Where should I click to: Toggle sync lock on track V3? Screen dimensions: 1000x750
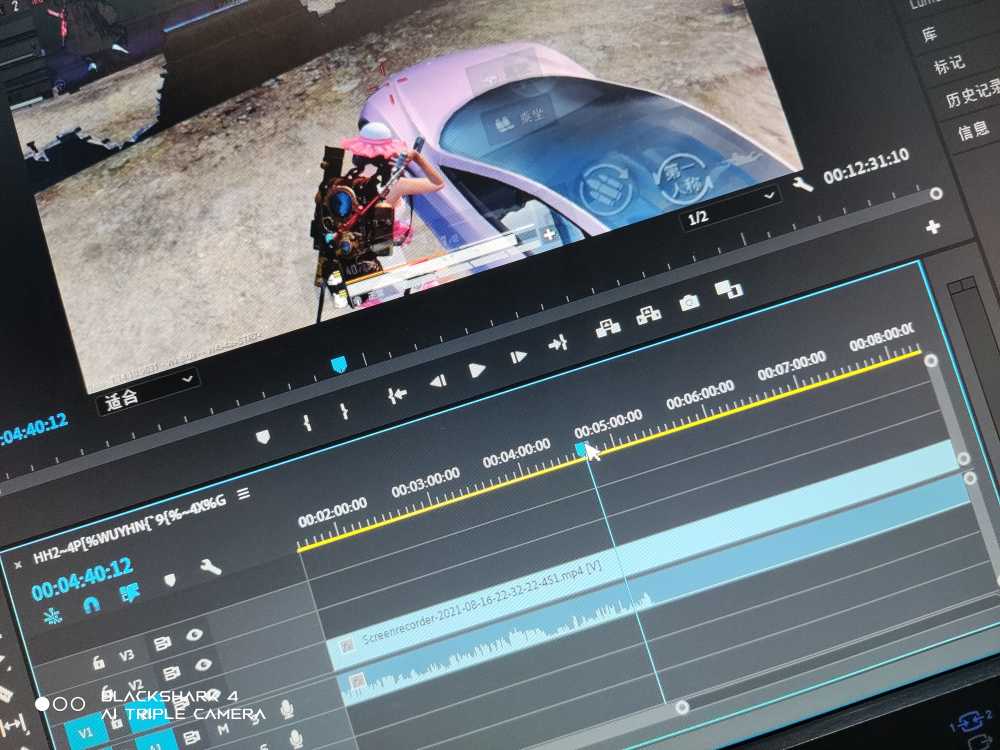click(x=161, y=644)
